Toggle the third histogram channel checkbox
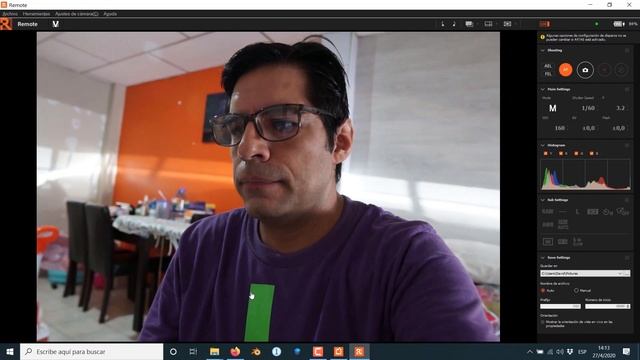640x360 pixels. (576, 153)
